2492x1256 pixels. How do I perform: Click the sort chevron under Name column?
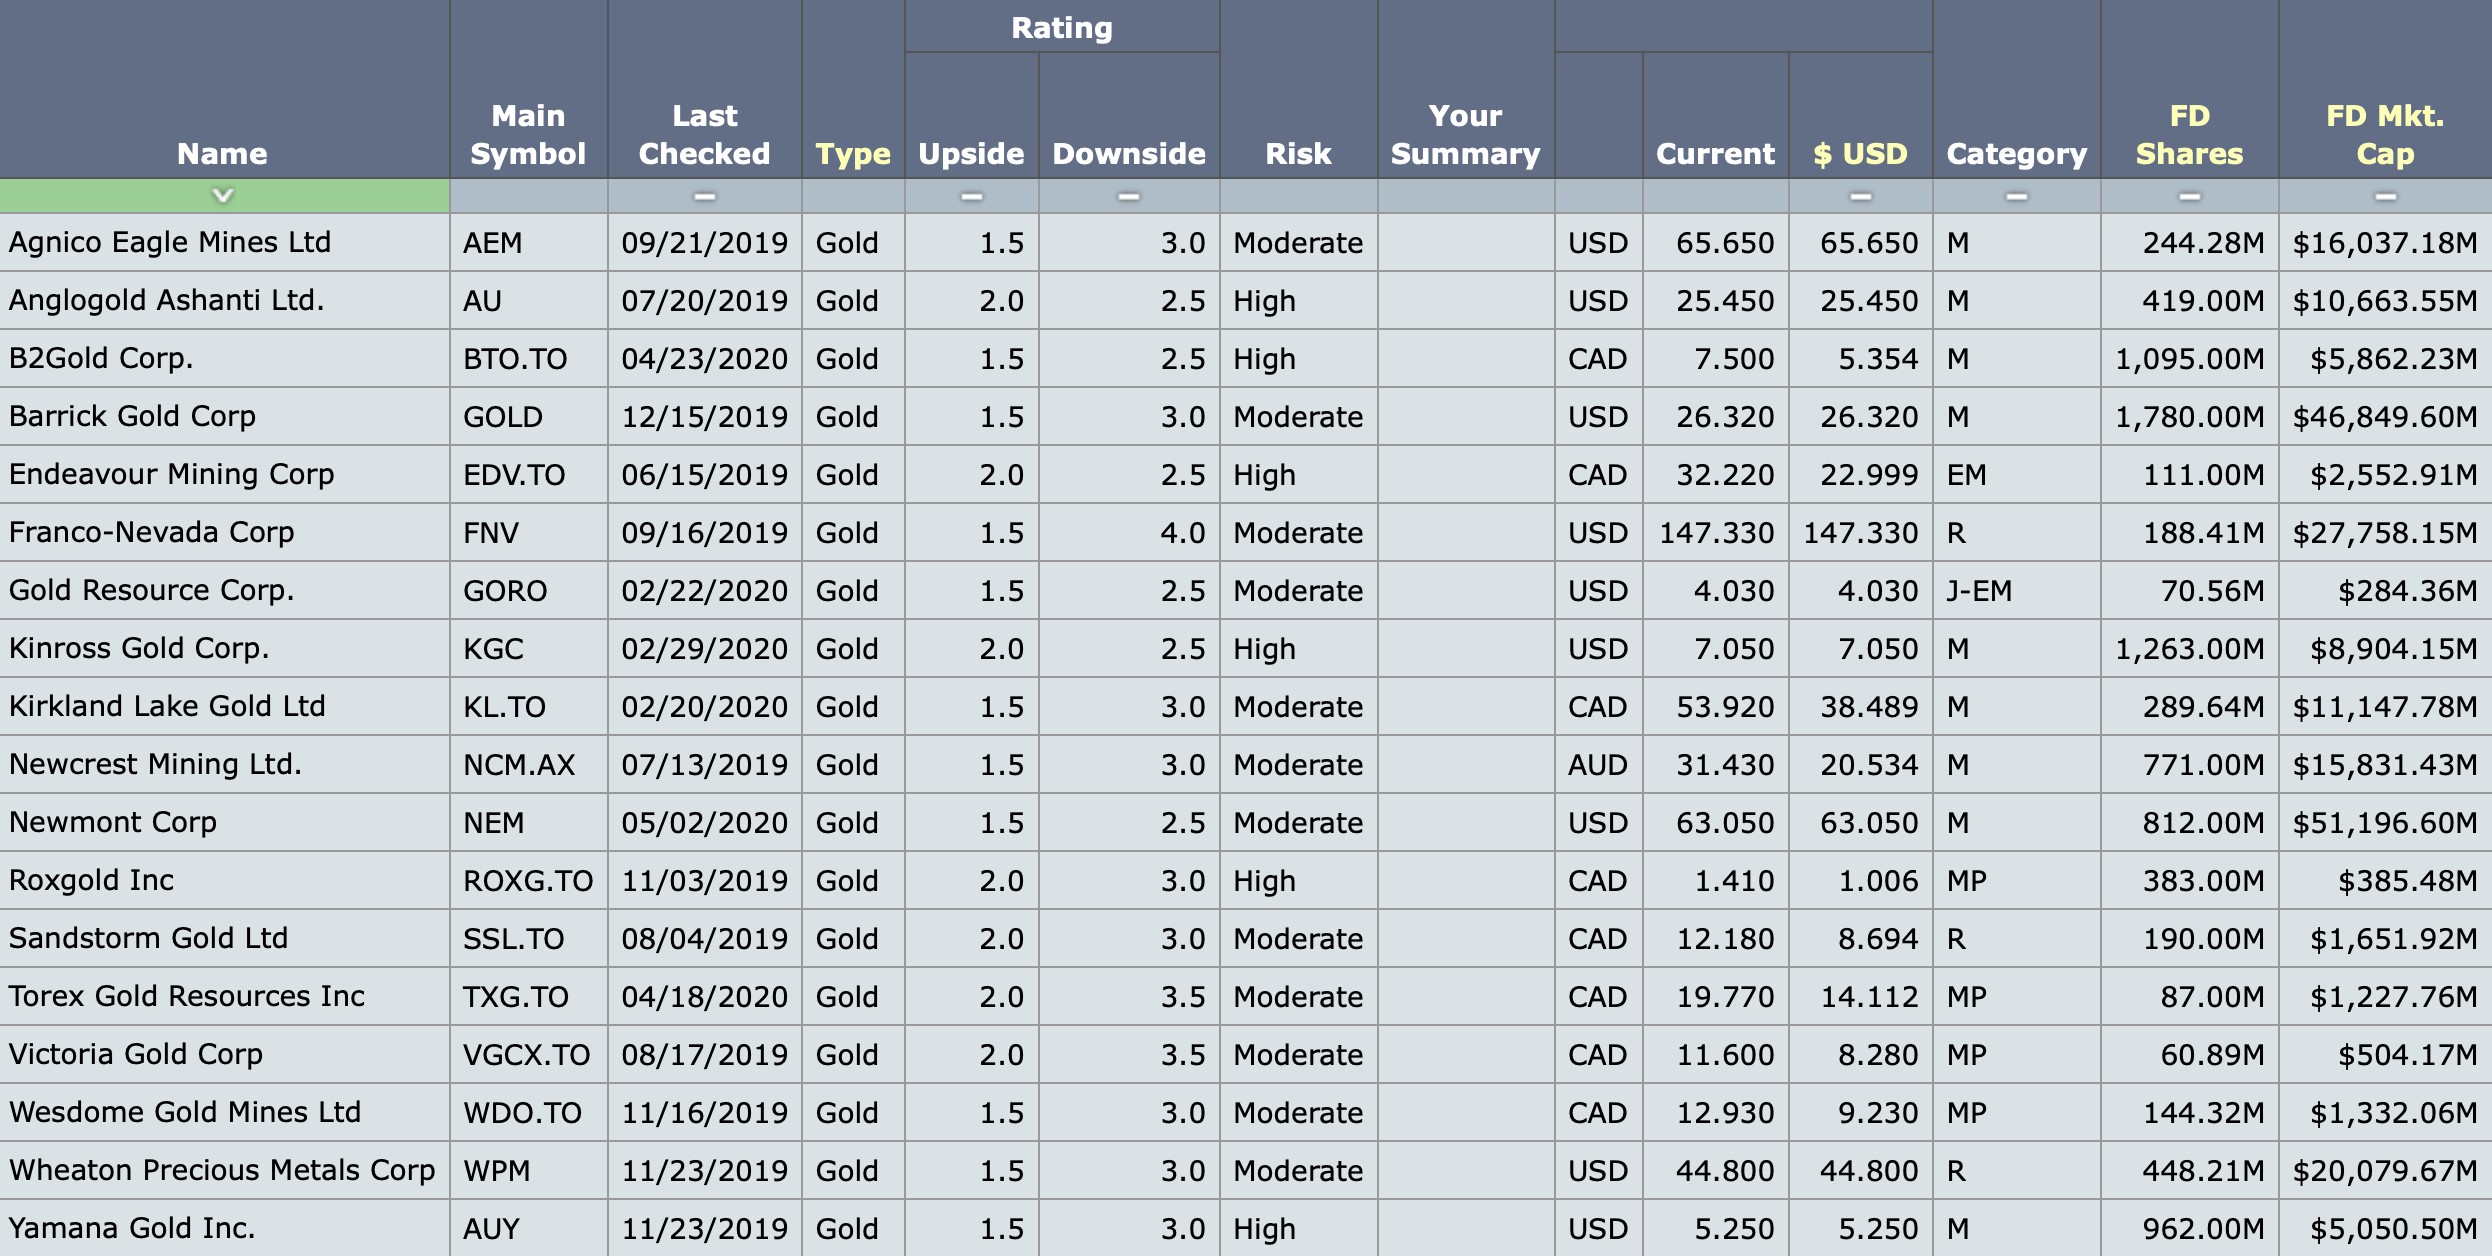click(x=223, y=195)
